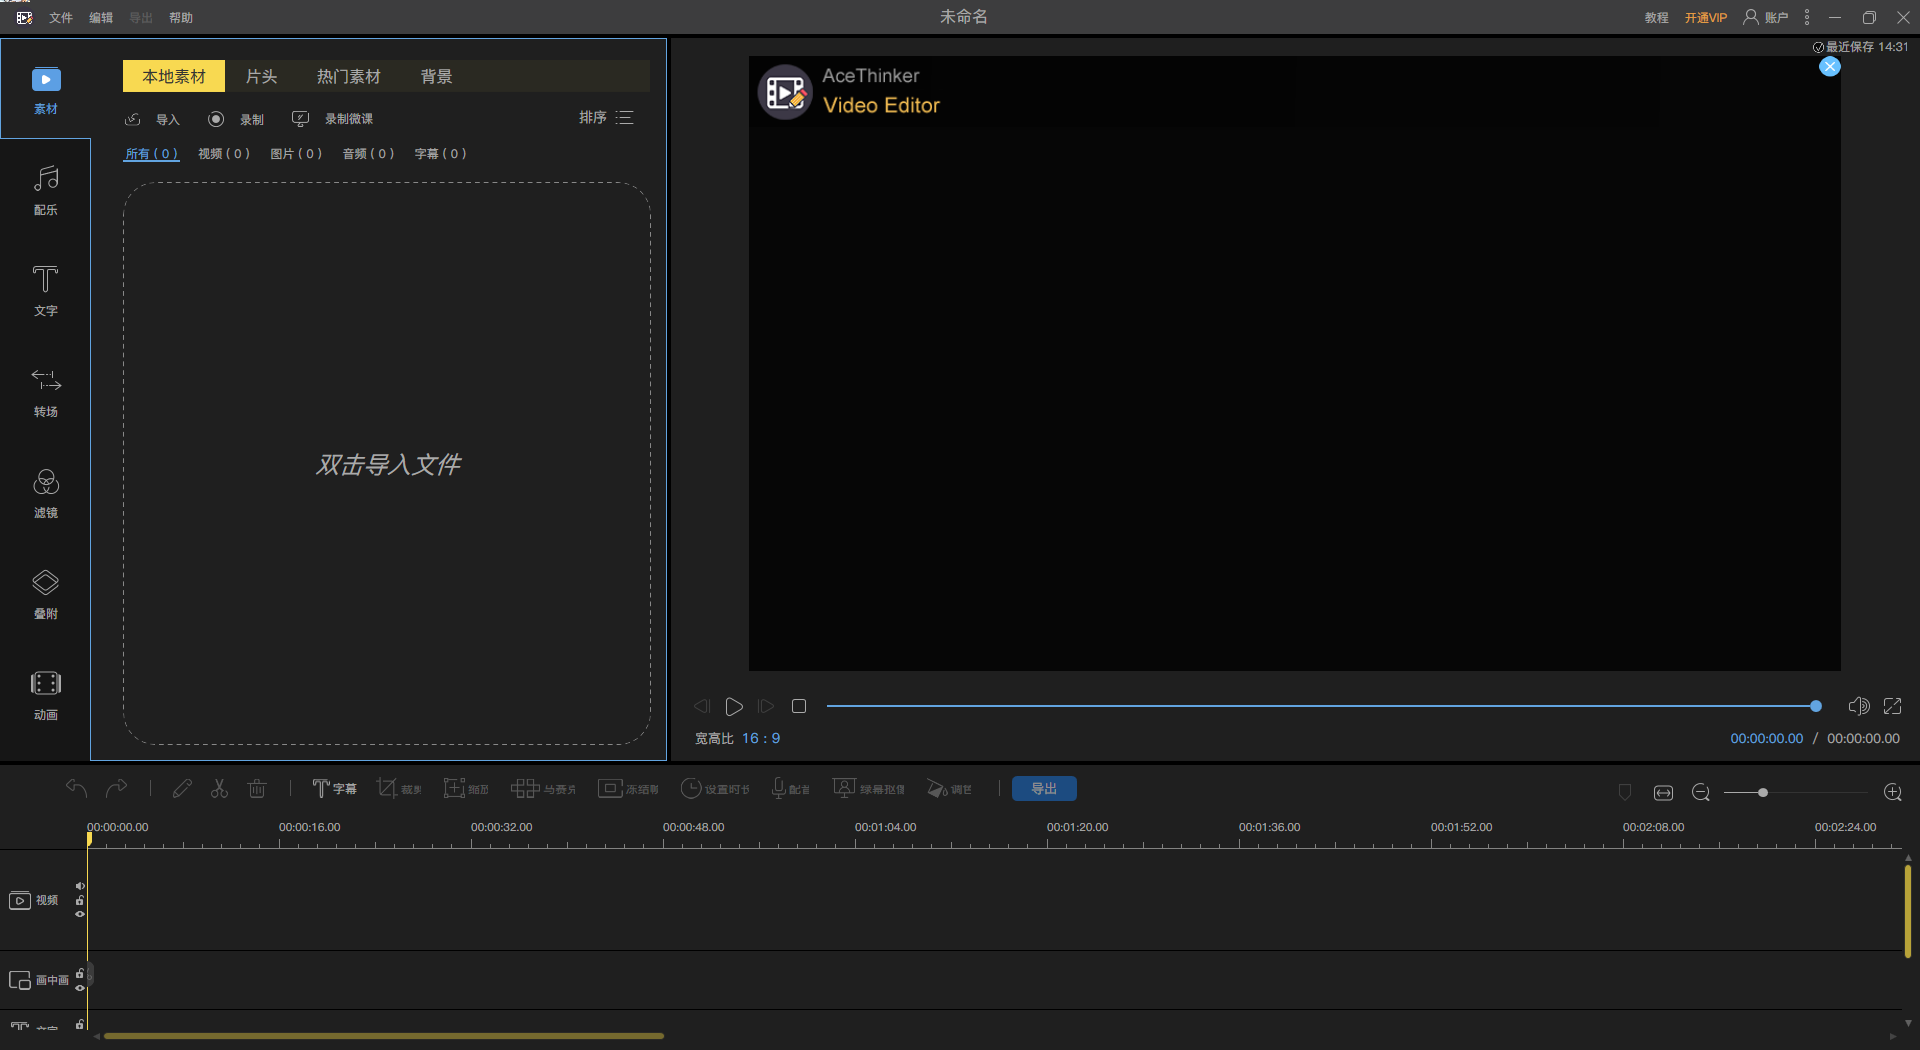Viewport: 1920px width, 1050px height.
Task: Click the redo arrow in timeline toolbar
Action: pyautogui.click(x=117, y=789)
